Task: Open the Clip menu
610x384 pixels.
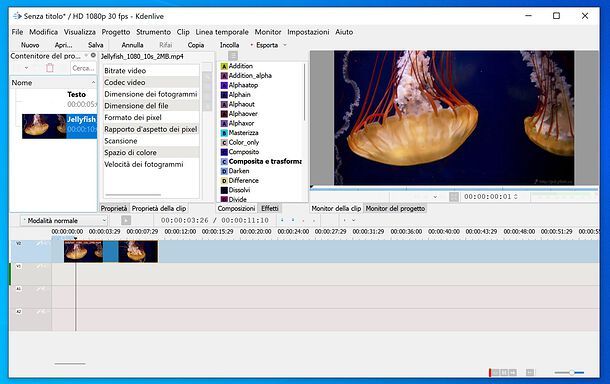Action: (x=183, y=32)
